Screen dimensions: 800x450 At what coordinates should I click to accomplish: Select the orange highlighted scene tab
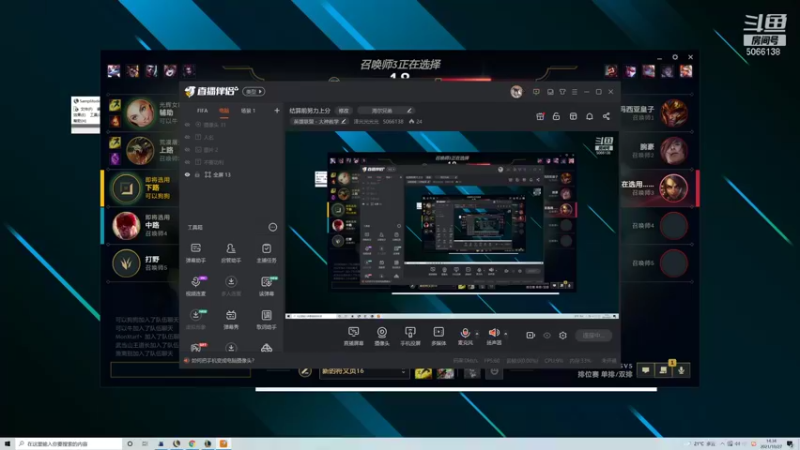tap(224, 110)
